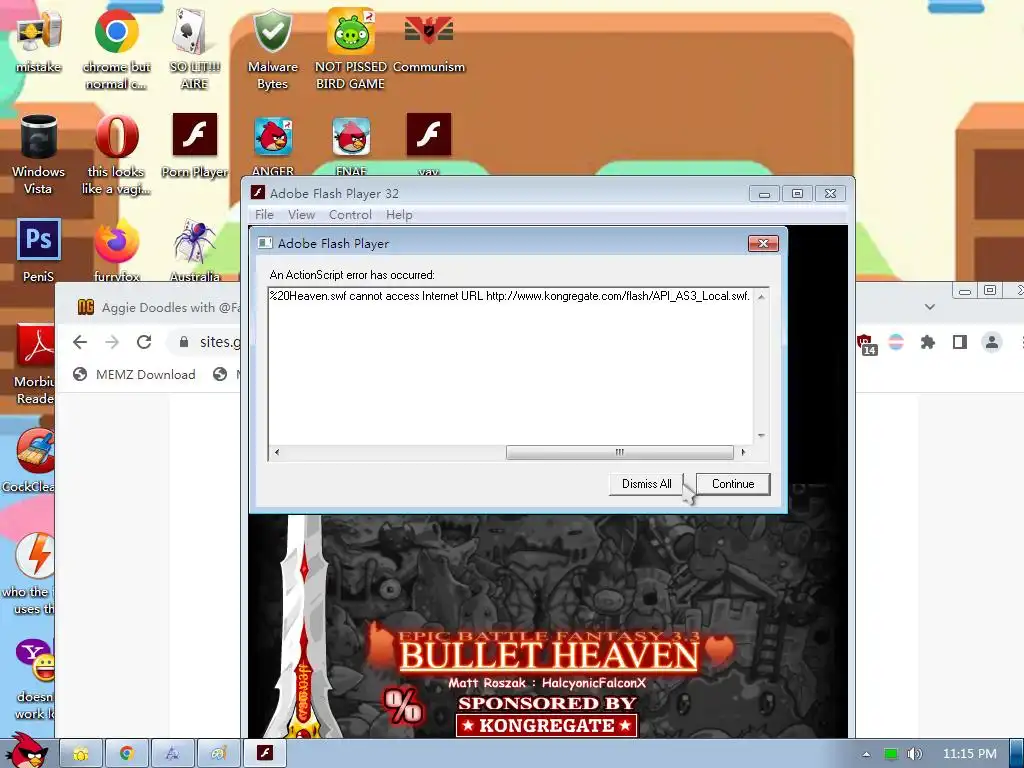Open the orange lightning bolt desktop icon
Viewport: 1024px width, 768px height.
click(31, 572)
